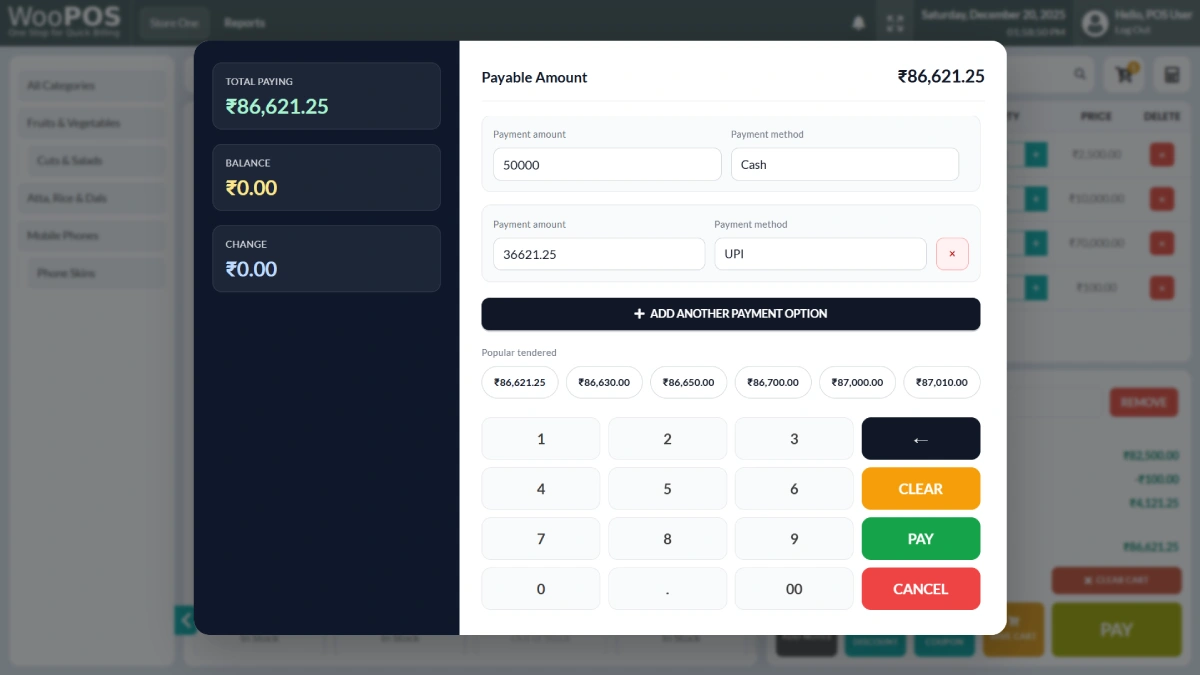Open the calculator icon
This screenshot has width=1200, height=675.
[1168, 75]
